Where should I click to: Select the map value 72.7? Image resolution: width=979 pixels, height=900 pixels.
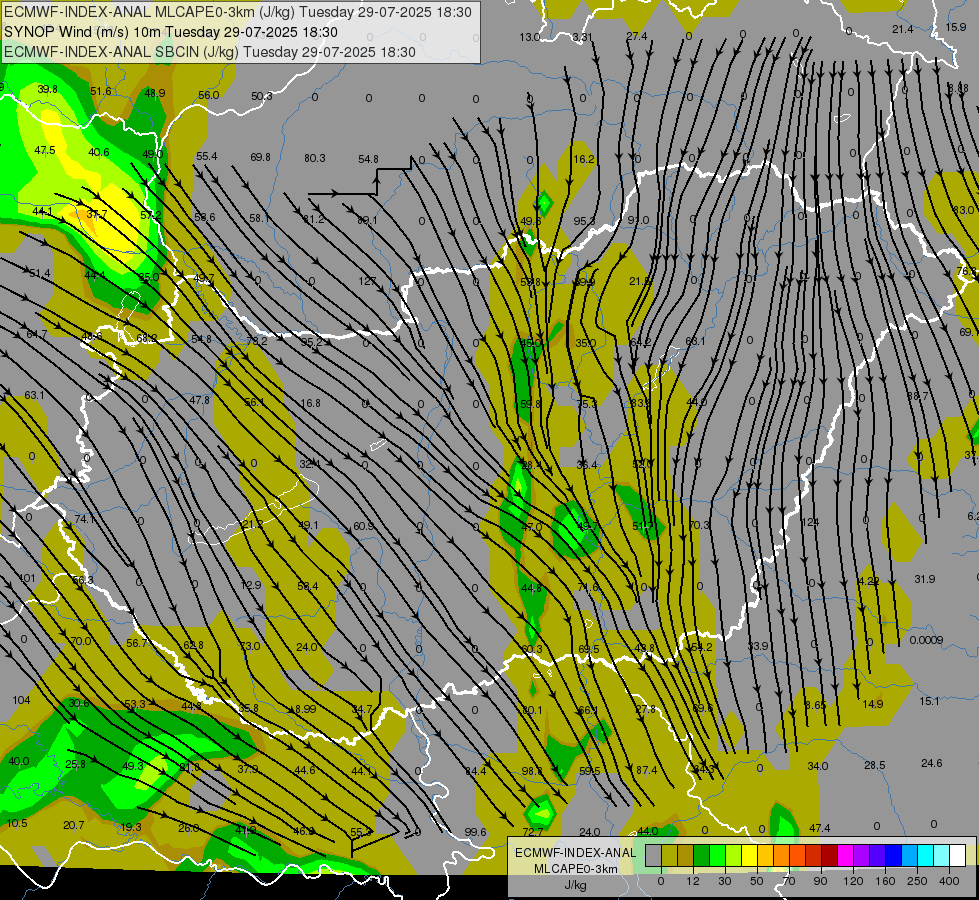pos(533,832)
